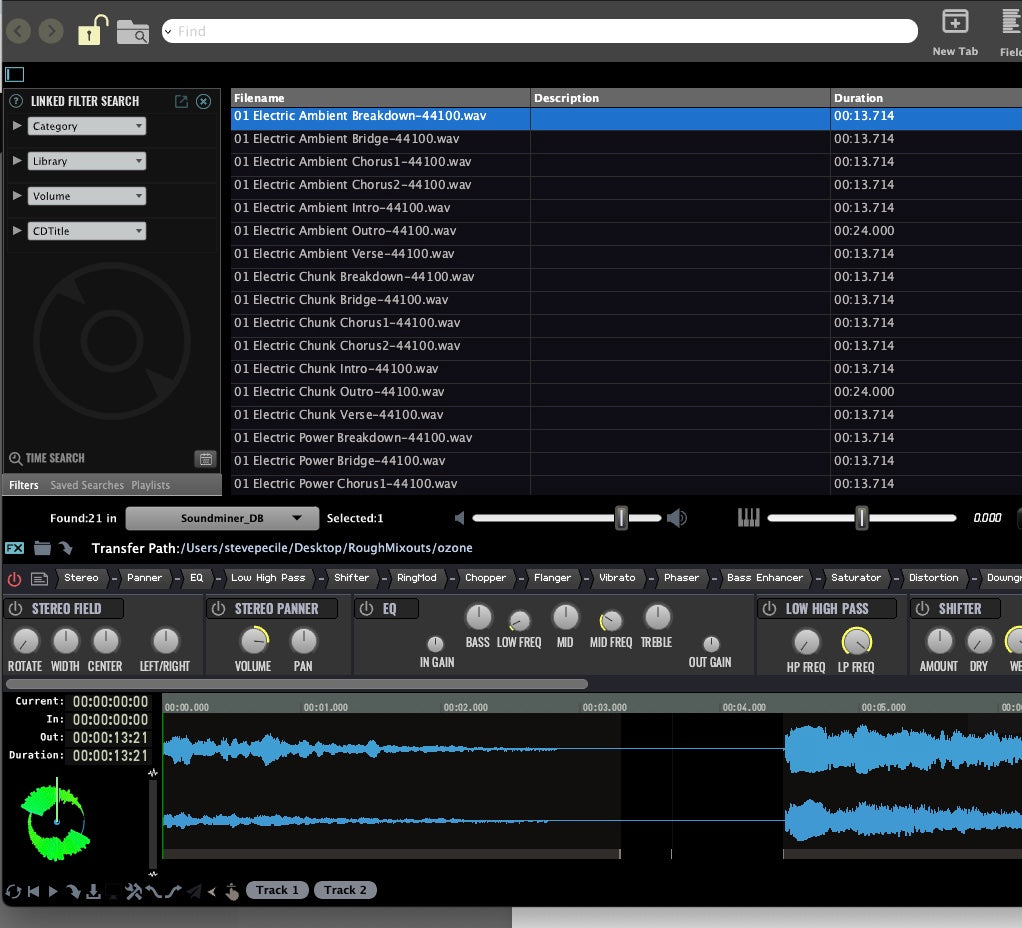Click the FX icon beside Transfer Path
Viewport: 1022px width, 928px height.
point(15,548)
